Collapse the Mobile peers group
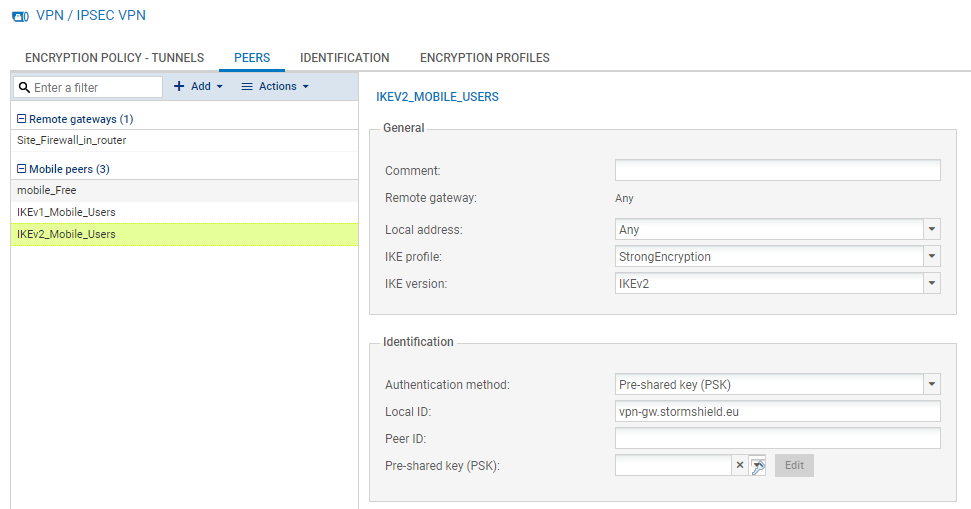971x509 pixels. [21, 169]
